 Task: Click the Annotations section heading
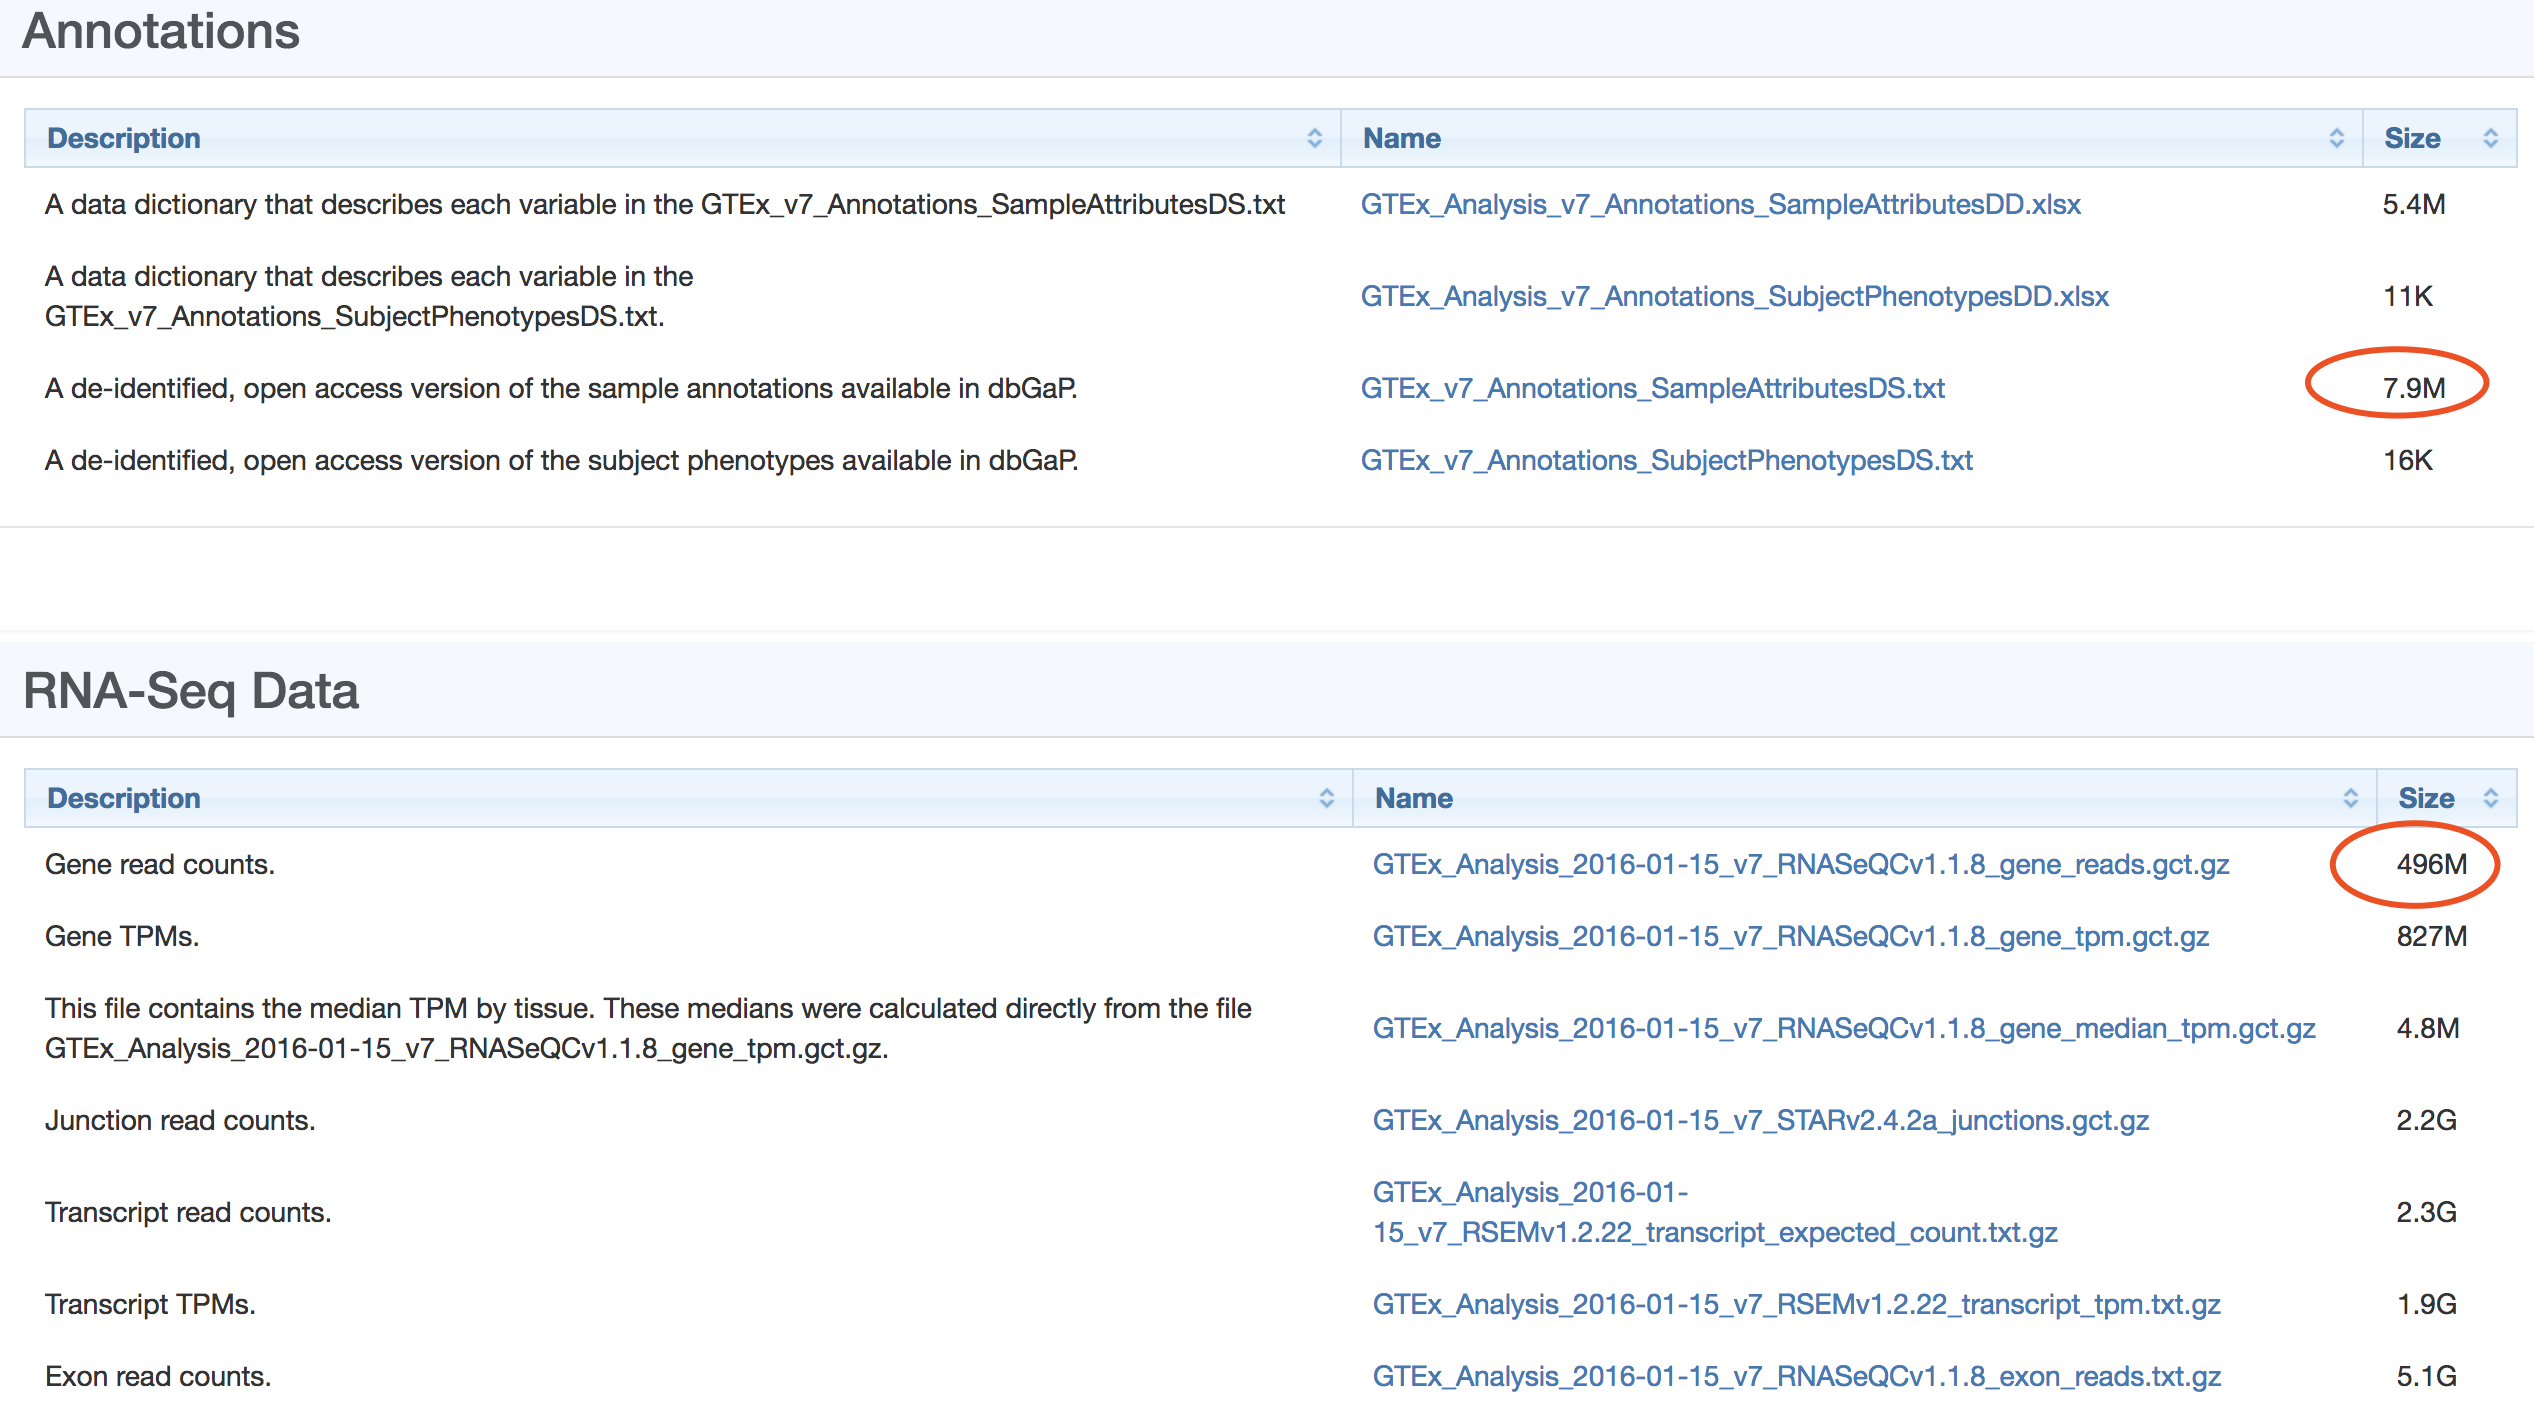[160, 30]
